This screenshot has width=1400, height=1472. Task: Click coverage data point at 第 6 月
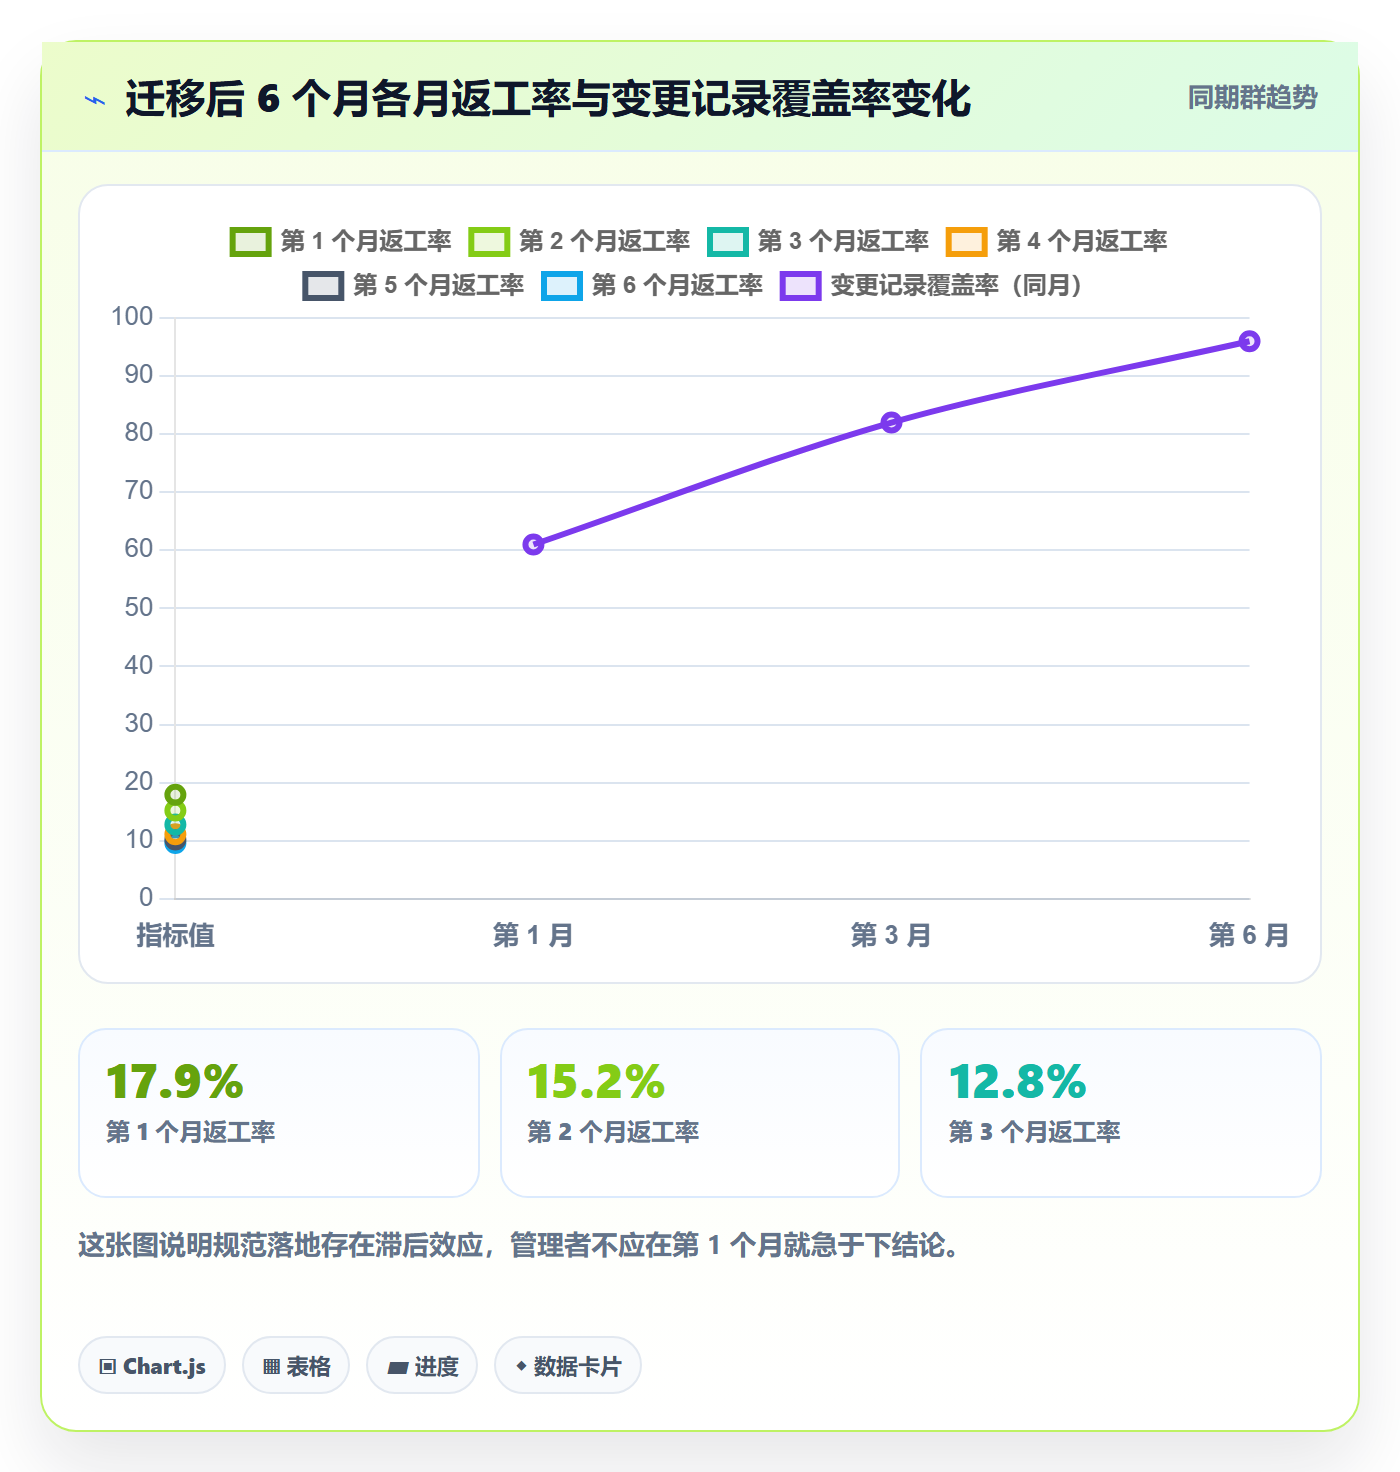coord(1249,341)
